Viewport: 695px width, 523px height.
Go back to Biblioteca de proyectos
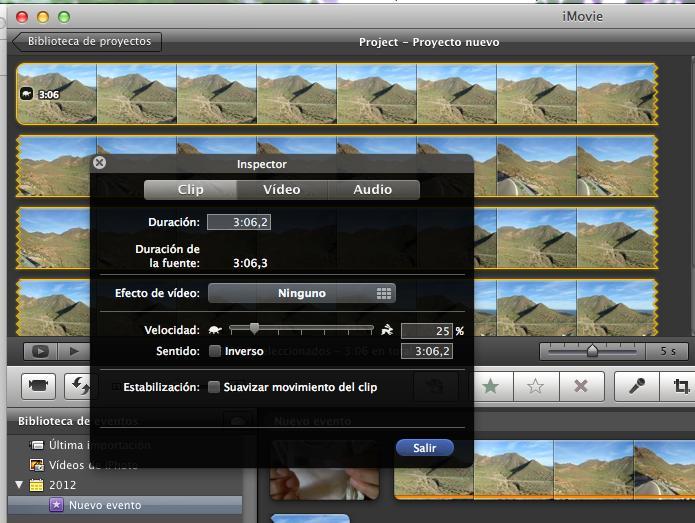[88, 42]
